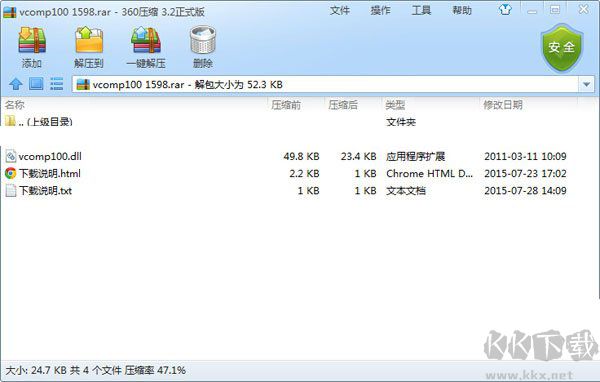This screenshot has width=600, height=382.
Task: Select the 下载说明.html file name
Action: pyautogui.click(x=50, y=173)
